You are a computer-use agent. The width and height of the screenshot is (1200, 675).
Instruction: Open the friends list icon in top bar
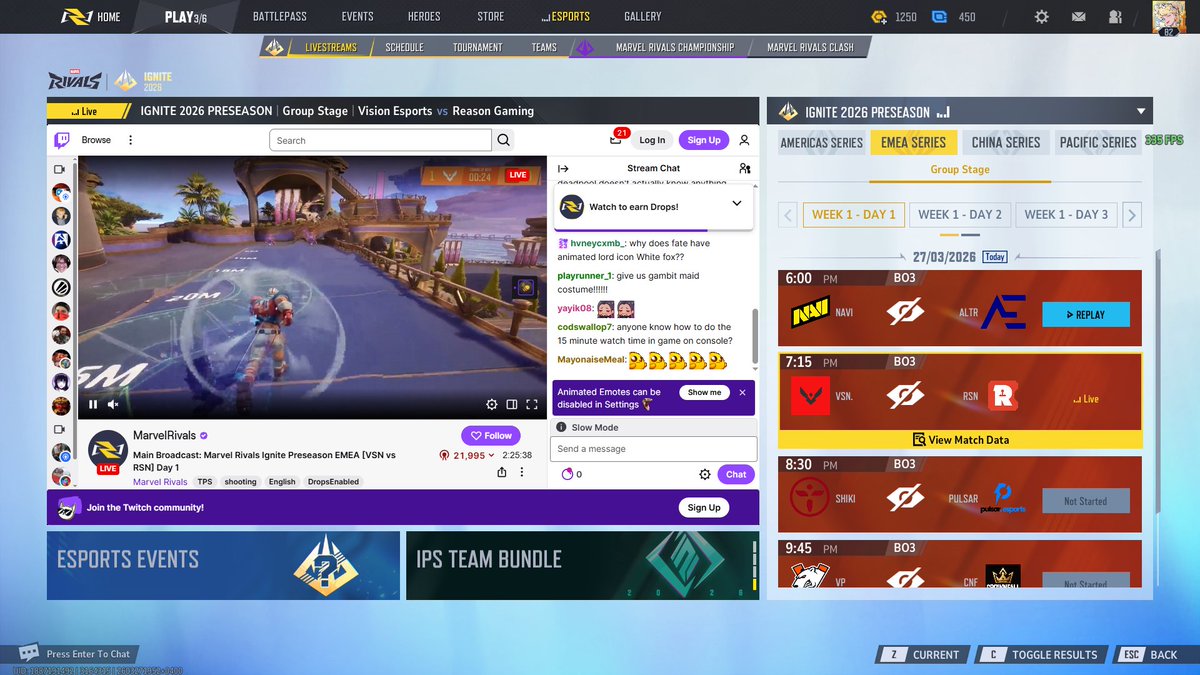tap(1115, 17)
